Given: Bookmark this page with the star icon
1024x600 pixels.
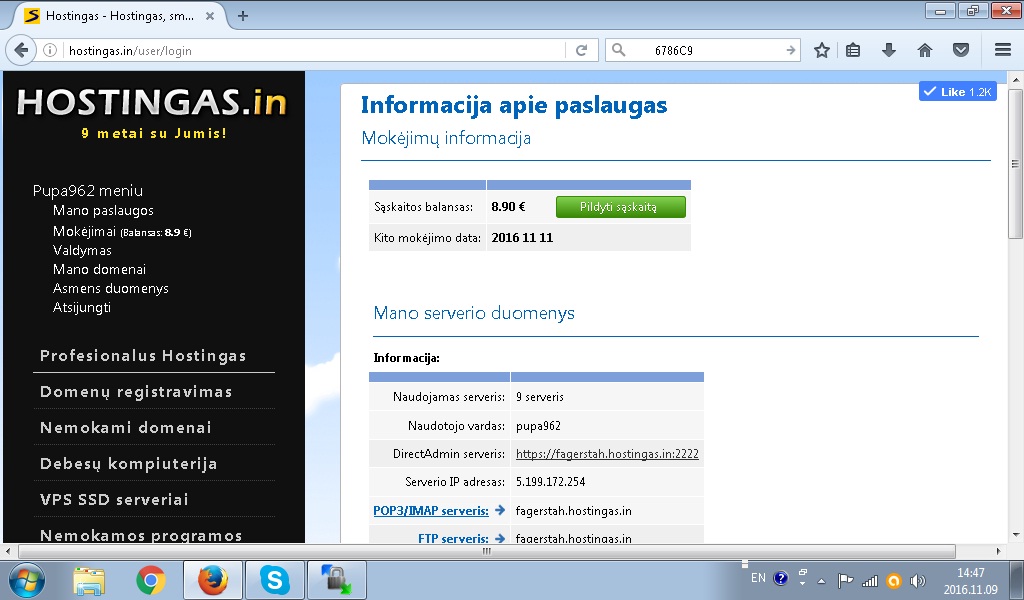Looking at the screenshot, I should (x=822, y=50).
